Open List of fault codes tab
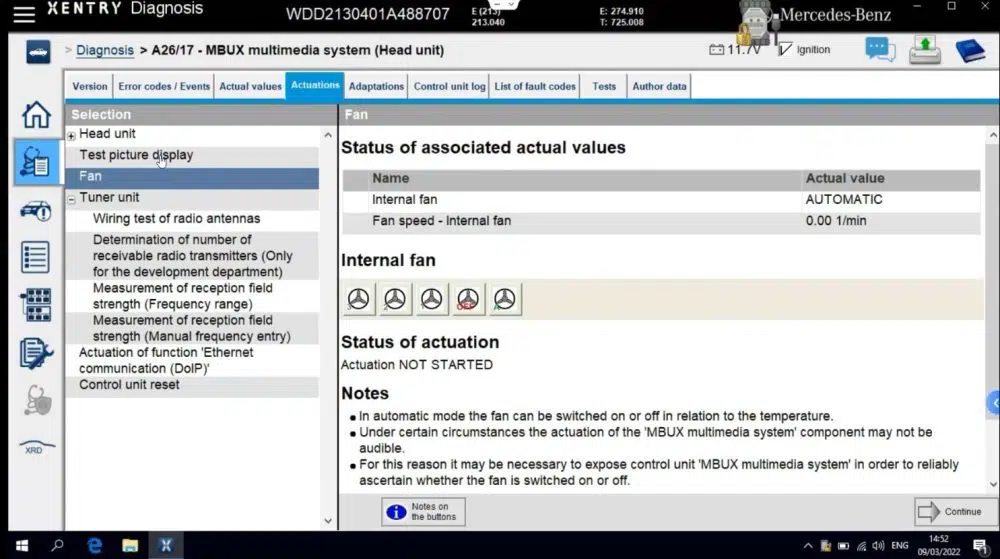Screen dimensions: 1000x559 tap(535, 87)
